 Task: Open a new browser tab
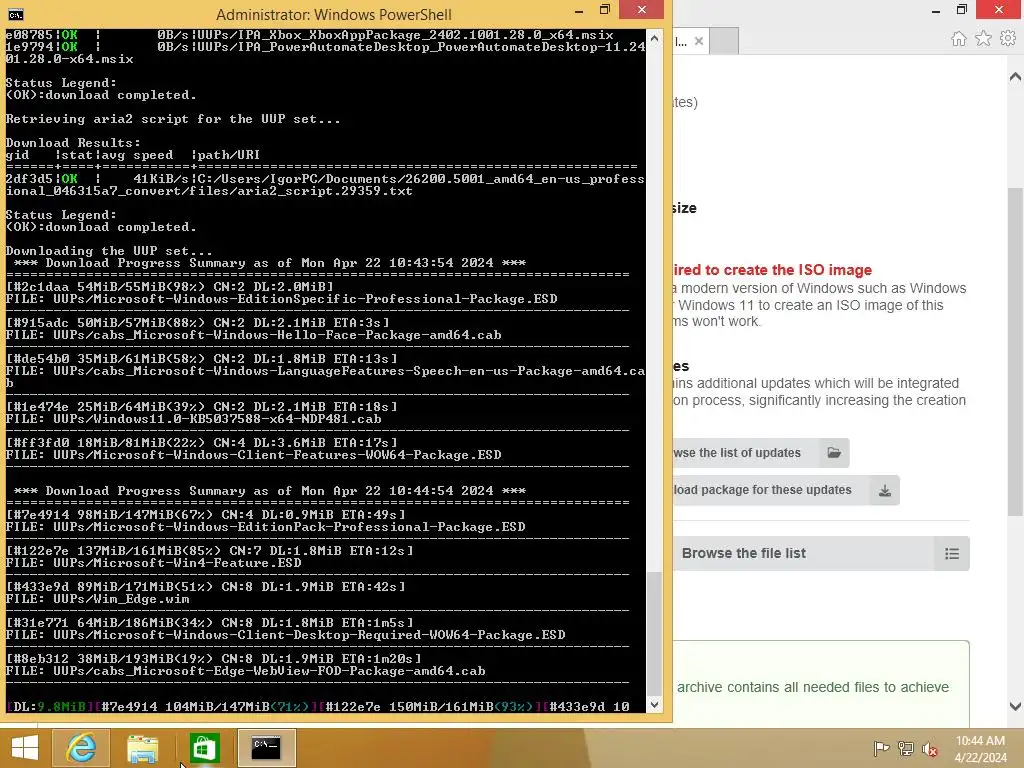point(724,41)
